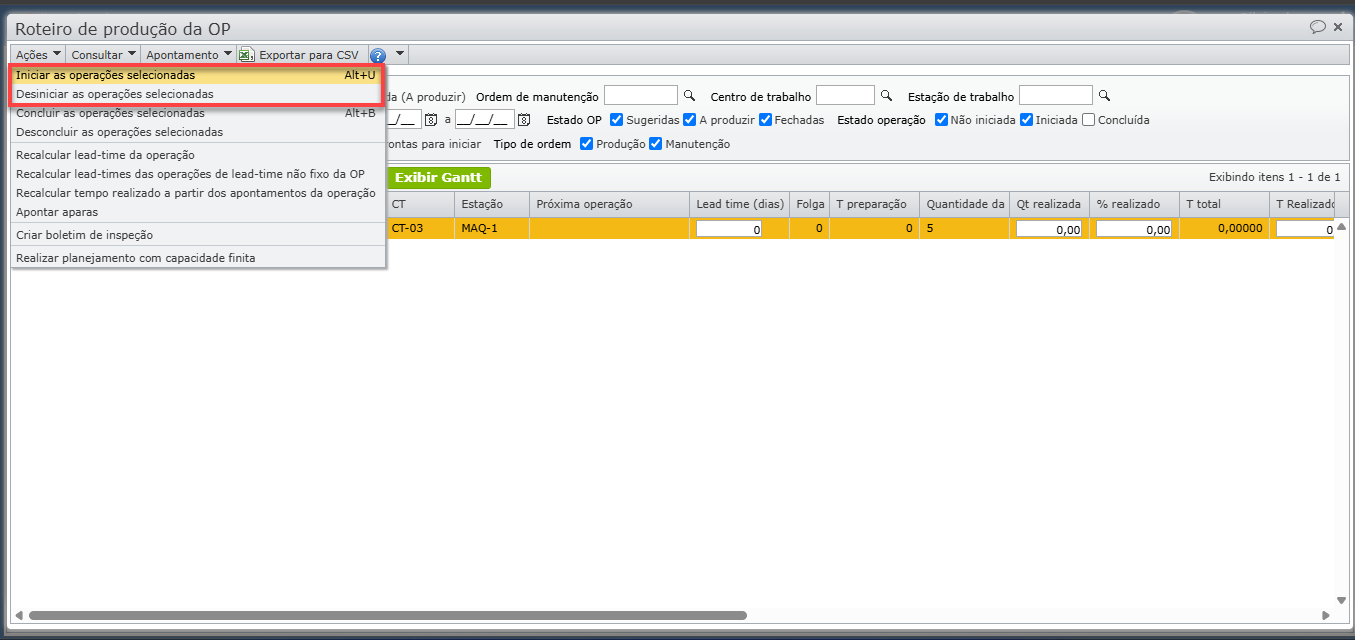Image resolution: width=1355 pixels, height=640 pixels.
Task: Click Exportar para CSV button
Action: coord(300,55)
